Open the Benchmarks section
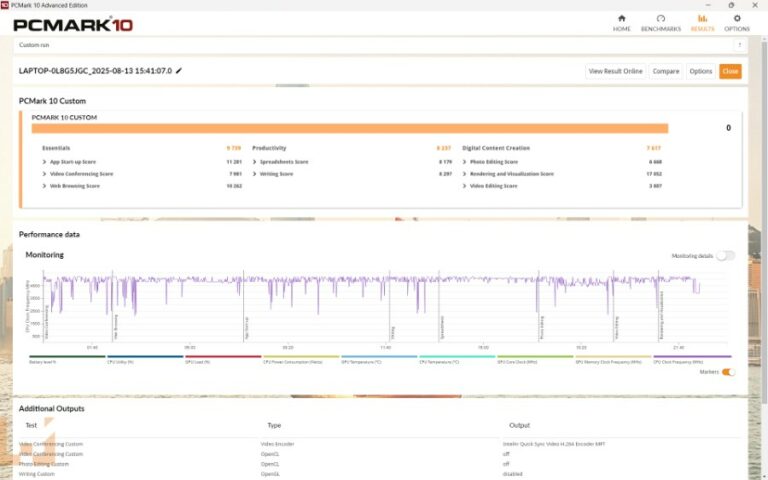The image size is (768, 480). tap(660, 22)
